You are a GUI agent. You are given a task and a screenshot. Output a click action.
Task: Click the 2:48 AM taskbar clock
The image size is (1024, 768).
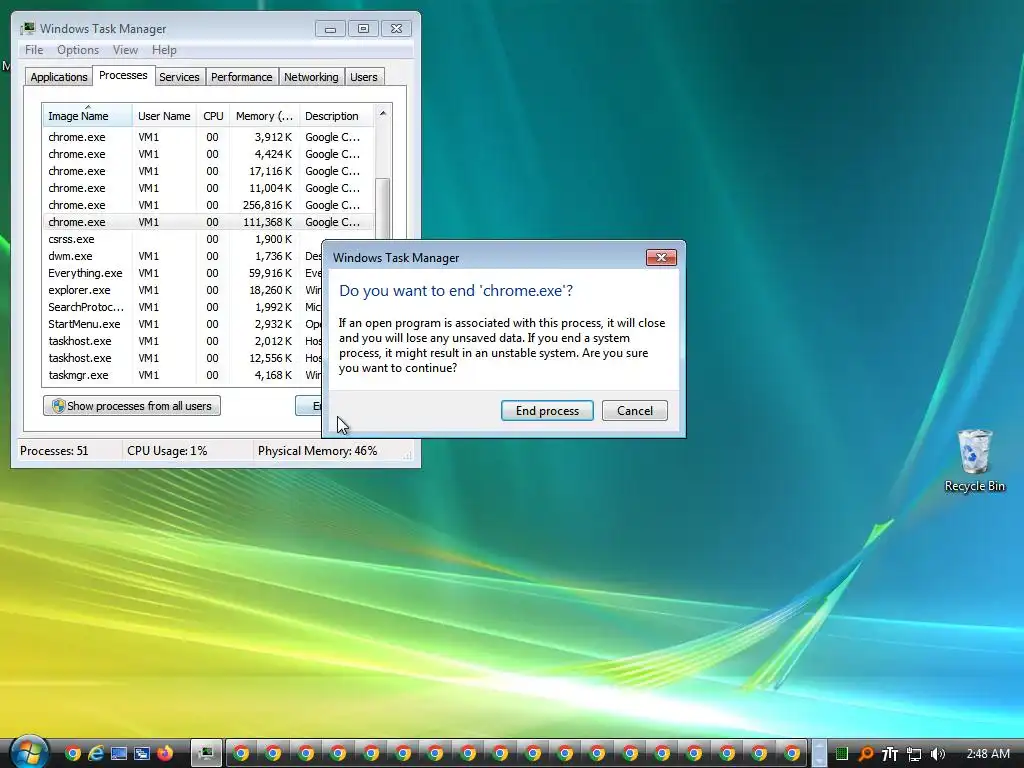tap(987, 754)
